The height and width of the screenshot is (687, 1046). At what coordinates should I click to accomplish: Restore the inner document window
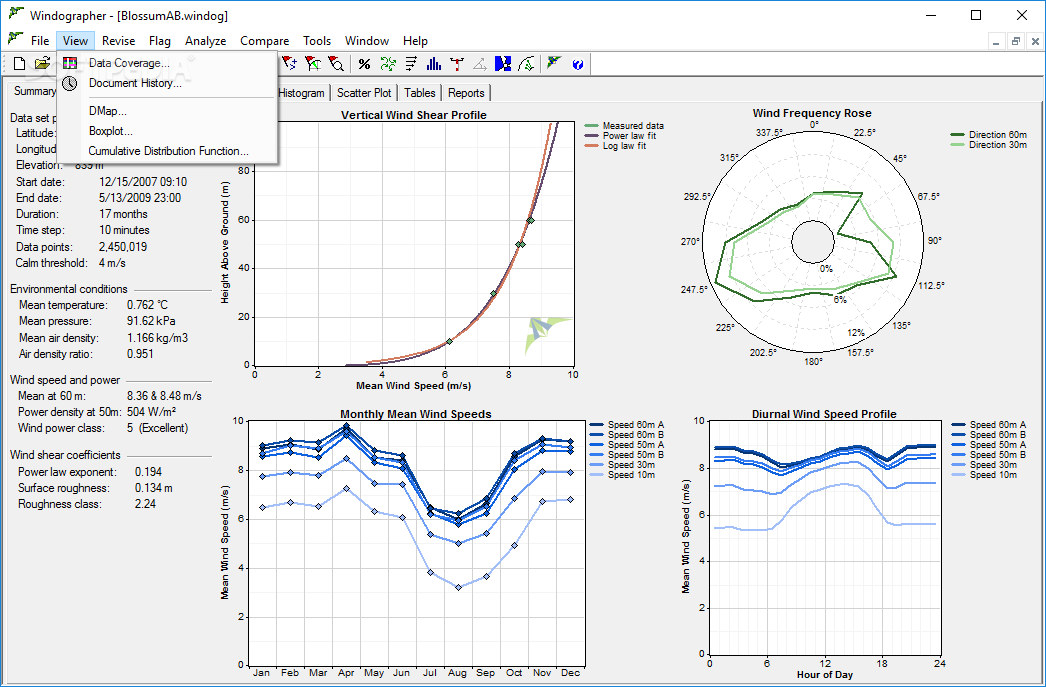point(1015,41)
